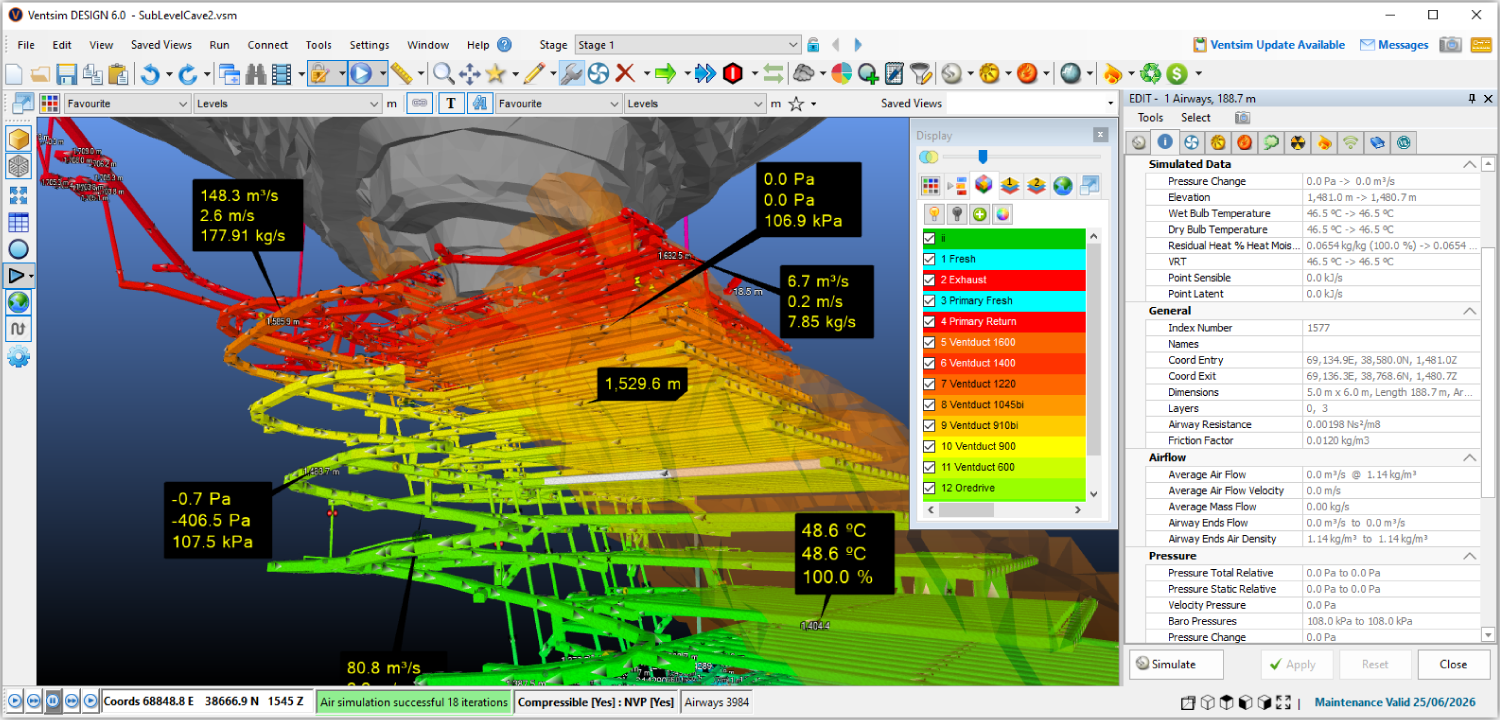Toggle the 9 Ventduct 910bi checkbox
The image size is (1500, 720).
coord(930,426)
